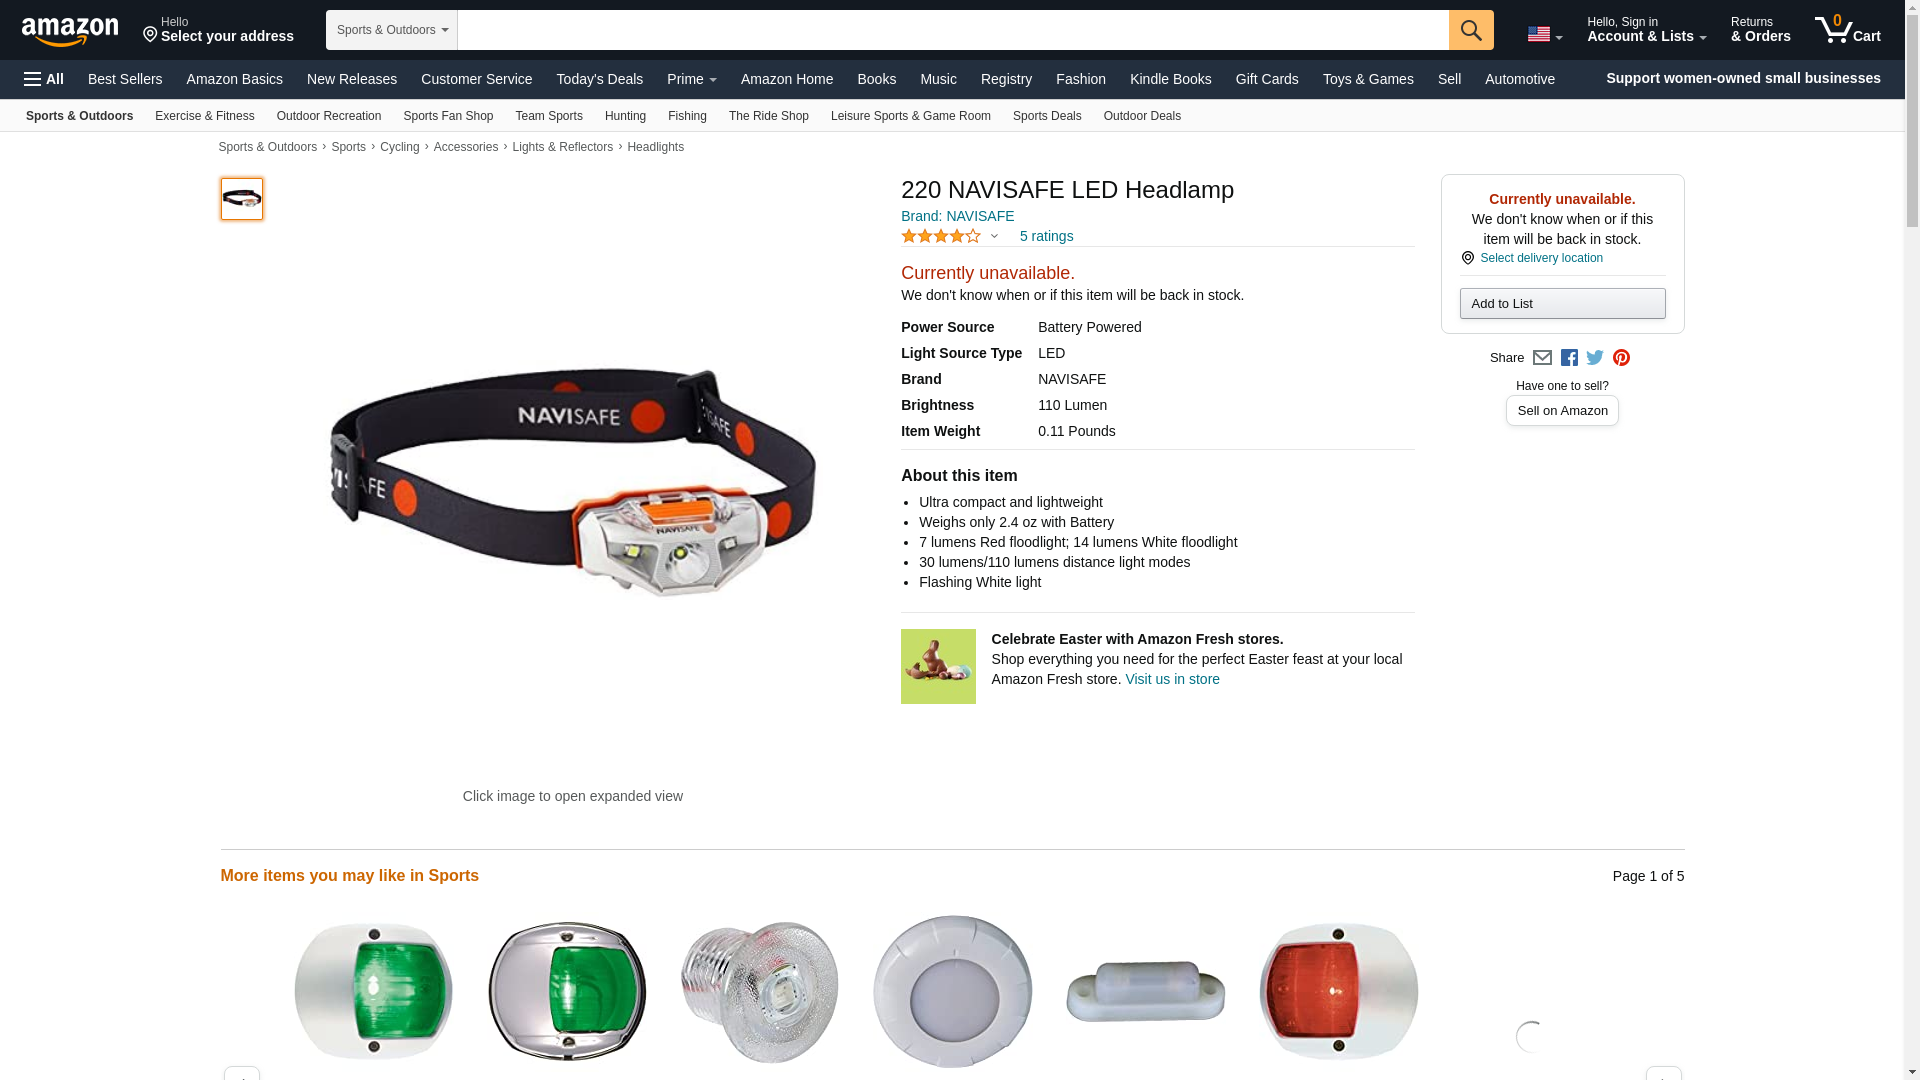Open the shopping cart
The height and width of the screenshot is (1080, 1920).
click(1848, 30)
